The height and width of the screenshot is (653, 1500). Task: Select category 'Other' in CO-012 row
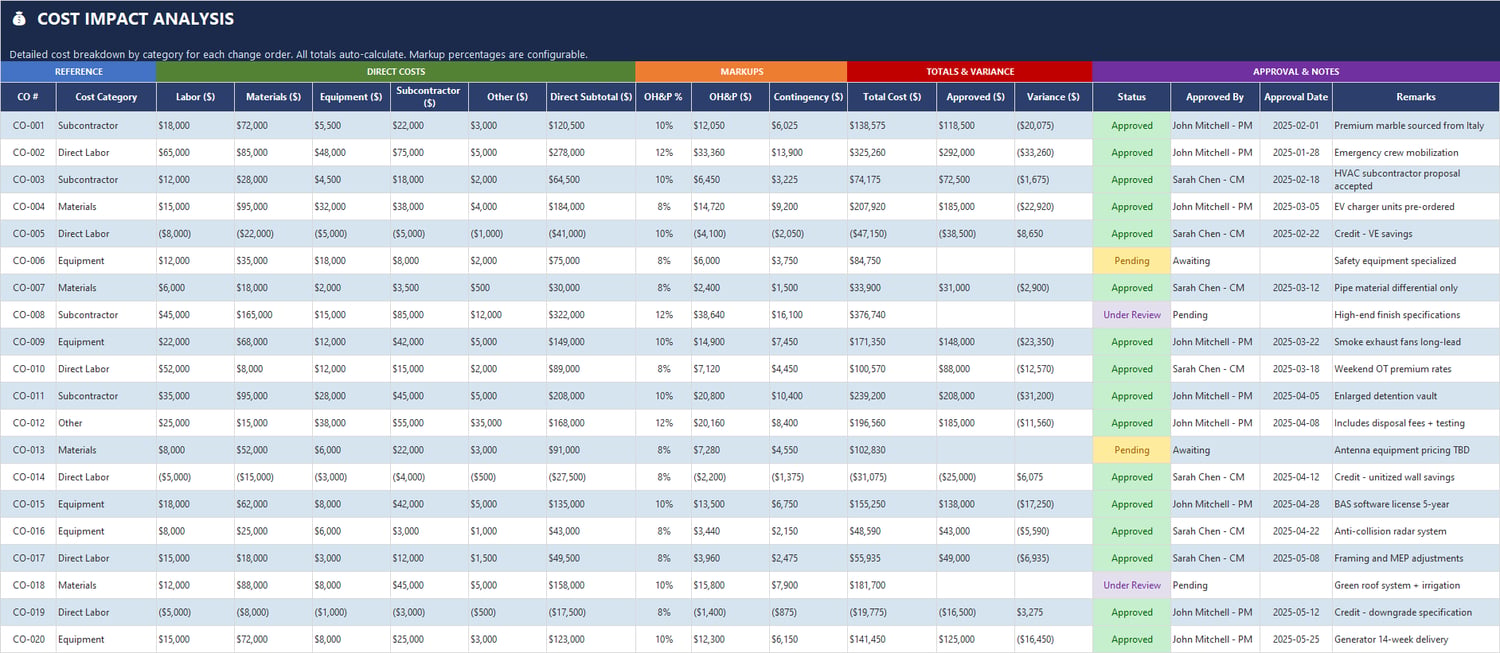pos(106,423)
